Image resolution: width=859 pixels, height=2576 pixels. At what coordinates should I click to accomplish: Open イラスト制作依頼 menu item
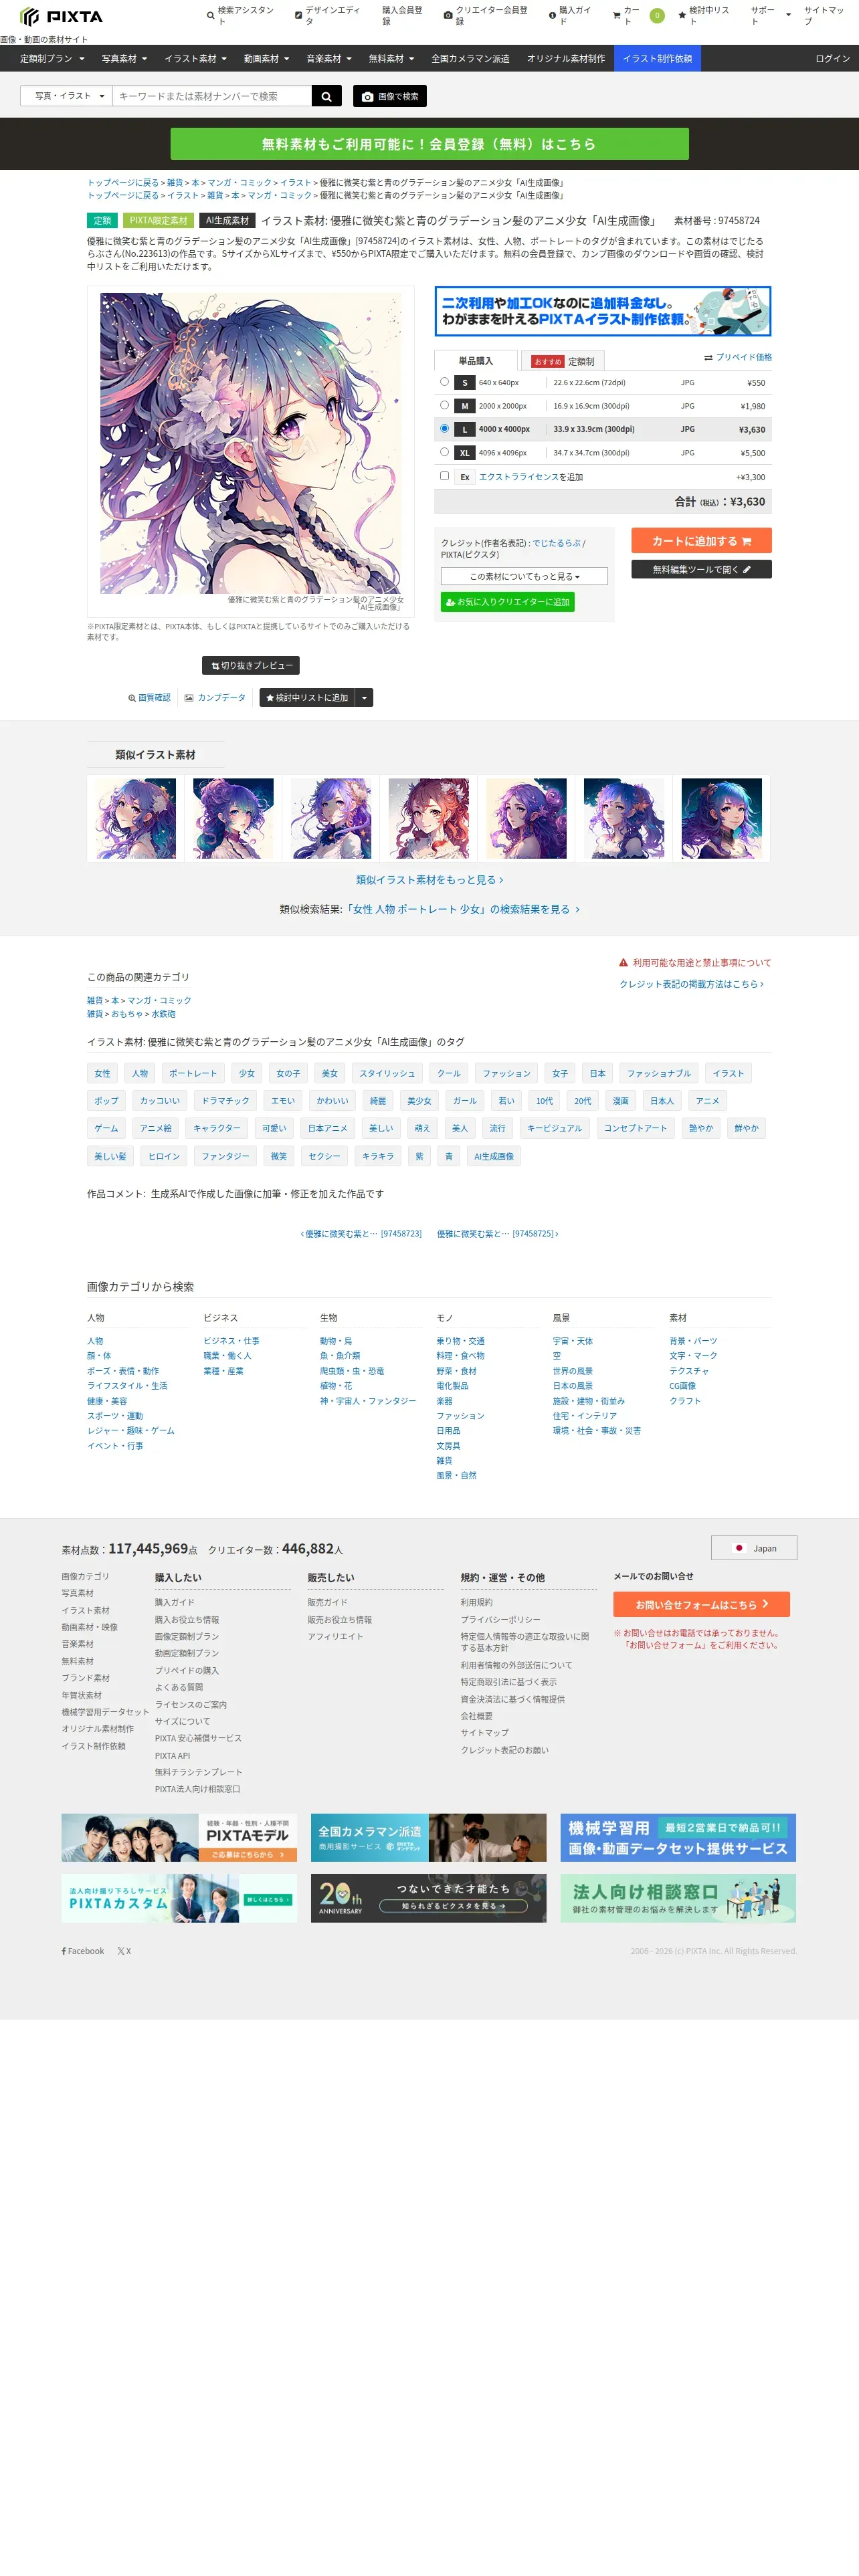point(657,59)
